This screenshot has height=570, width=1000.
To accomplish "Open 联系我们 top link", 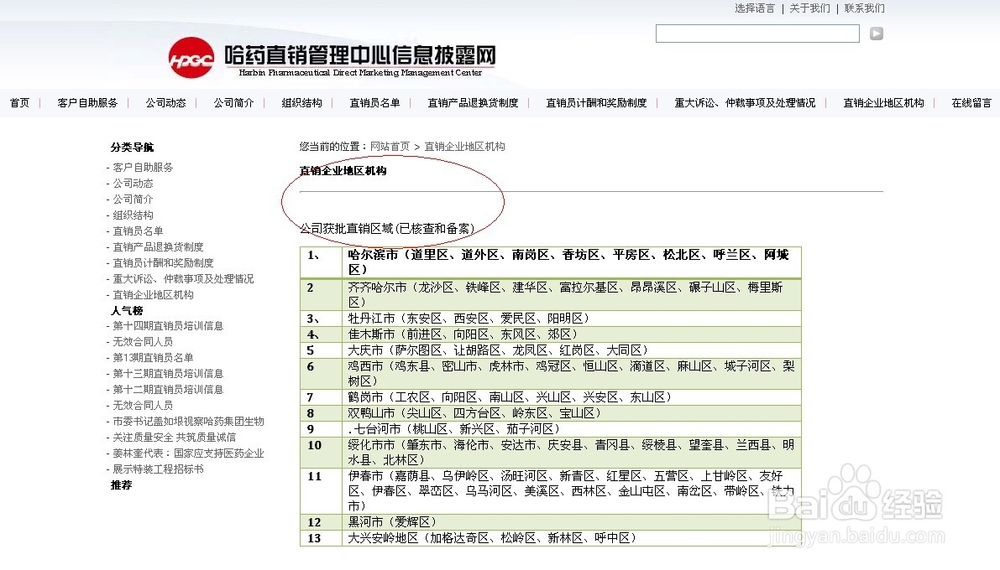I will 864,8.
